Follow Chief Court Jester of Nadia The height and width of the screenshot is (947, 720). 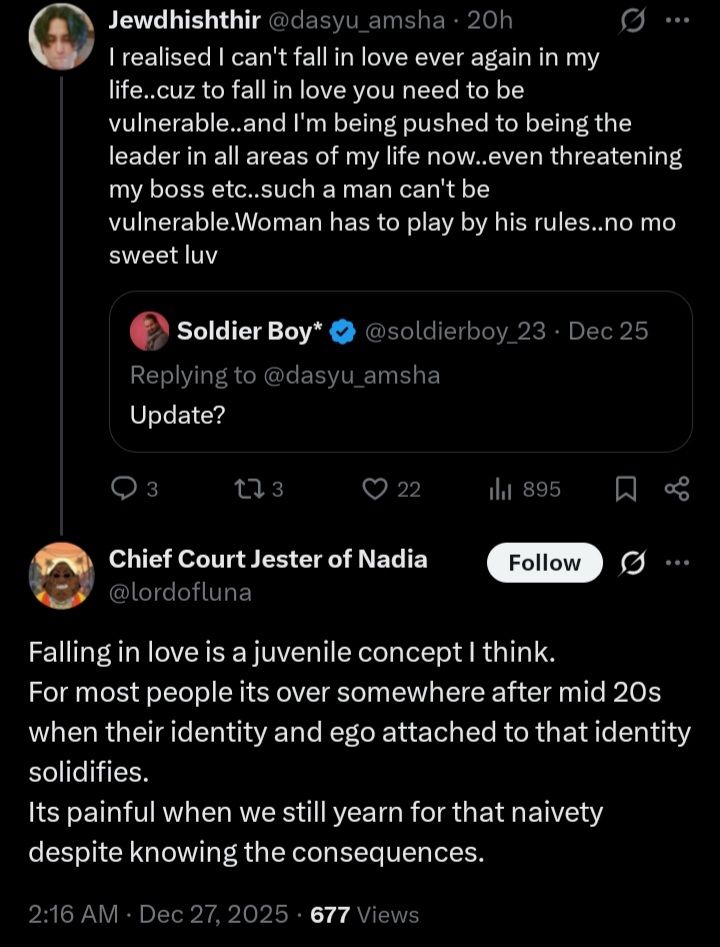(544, 563)
